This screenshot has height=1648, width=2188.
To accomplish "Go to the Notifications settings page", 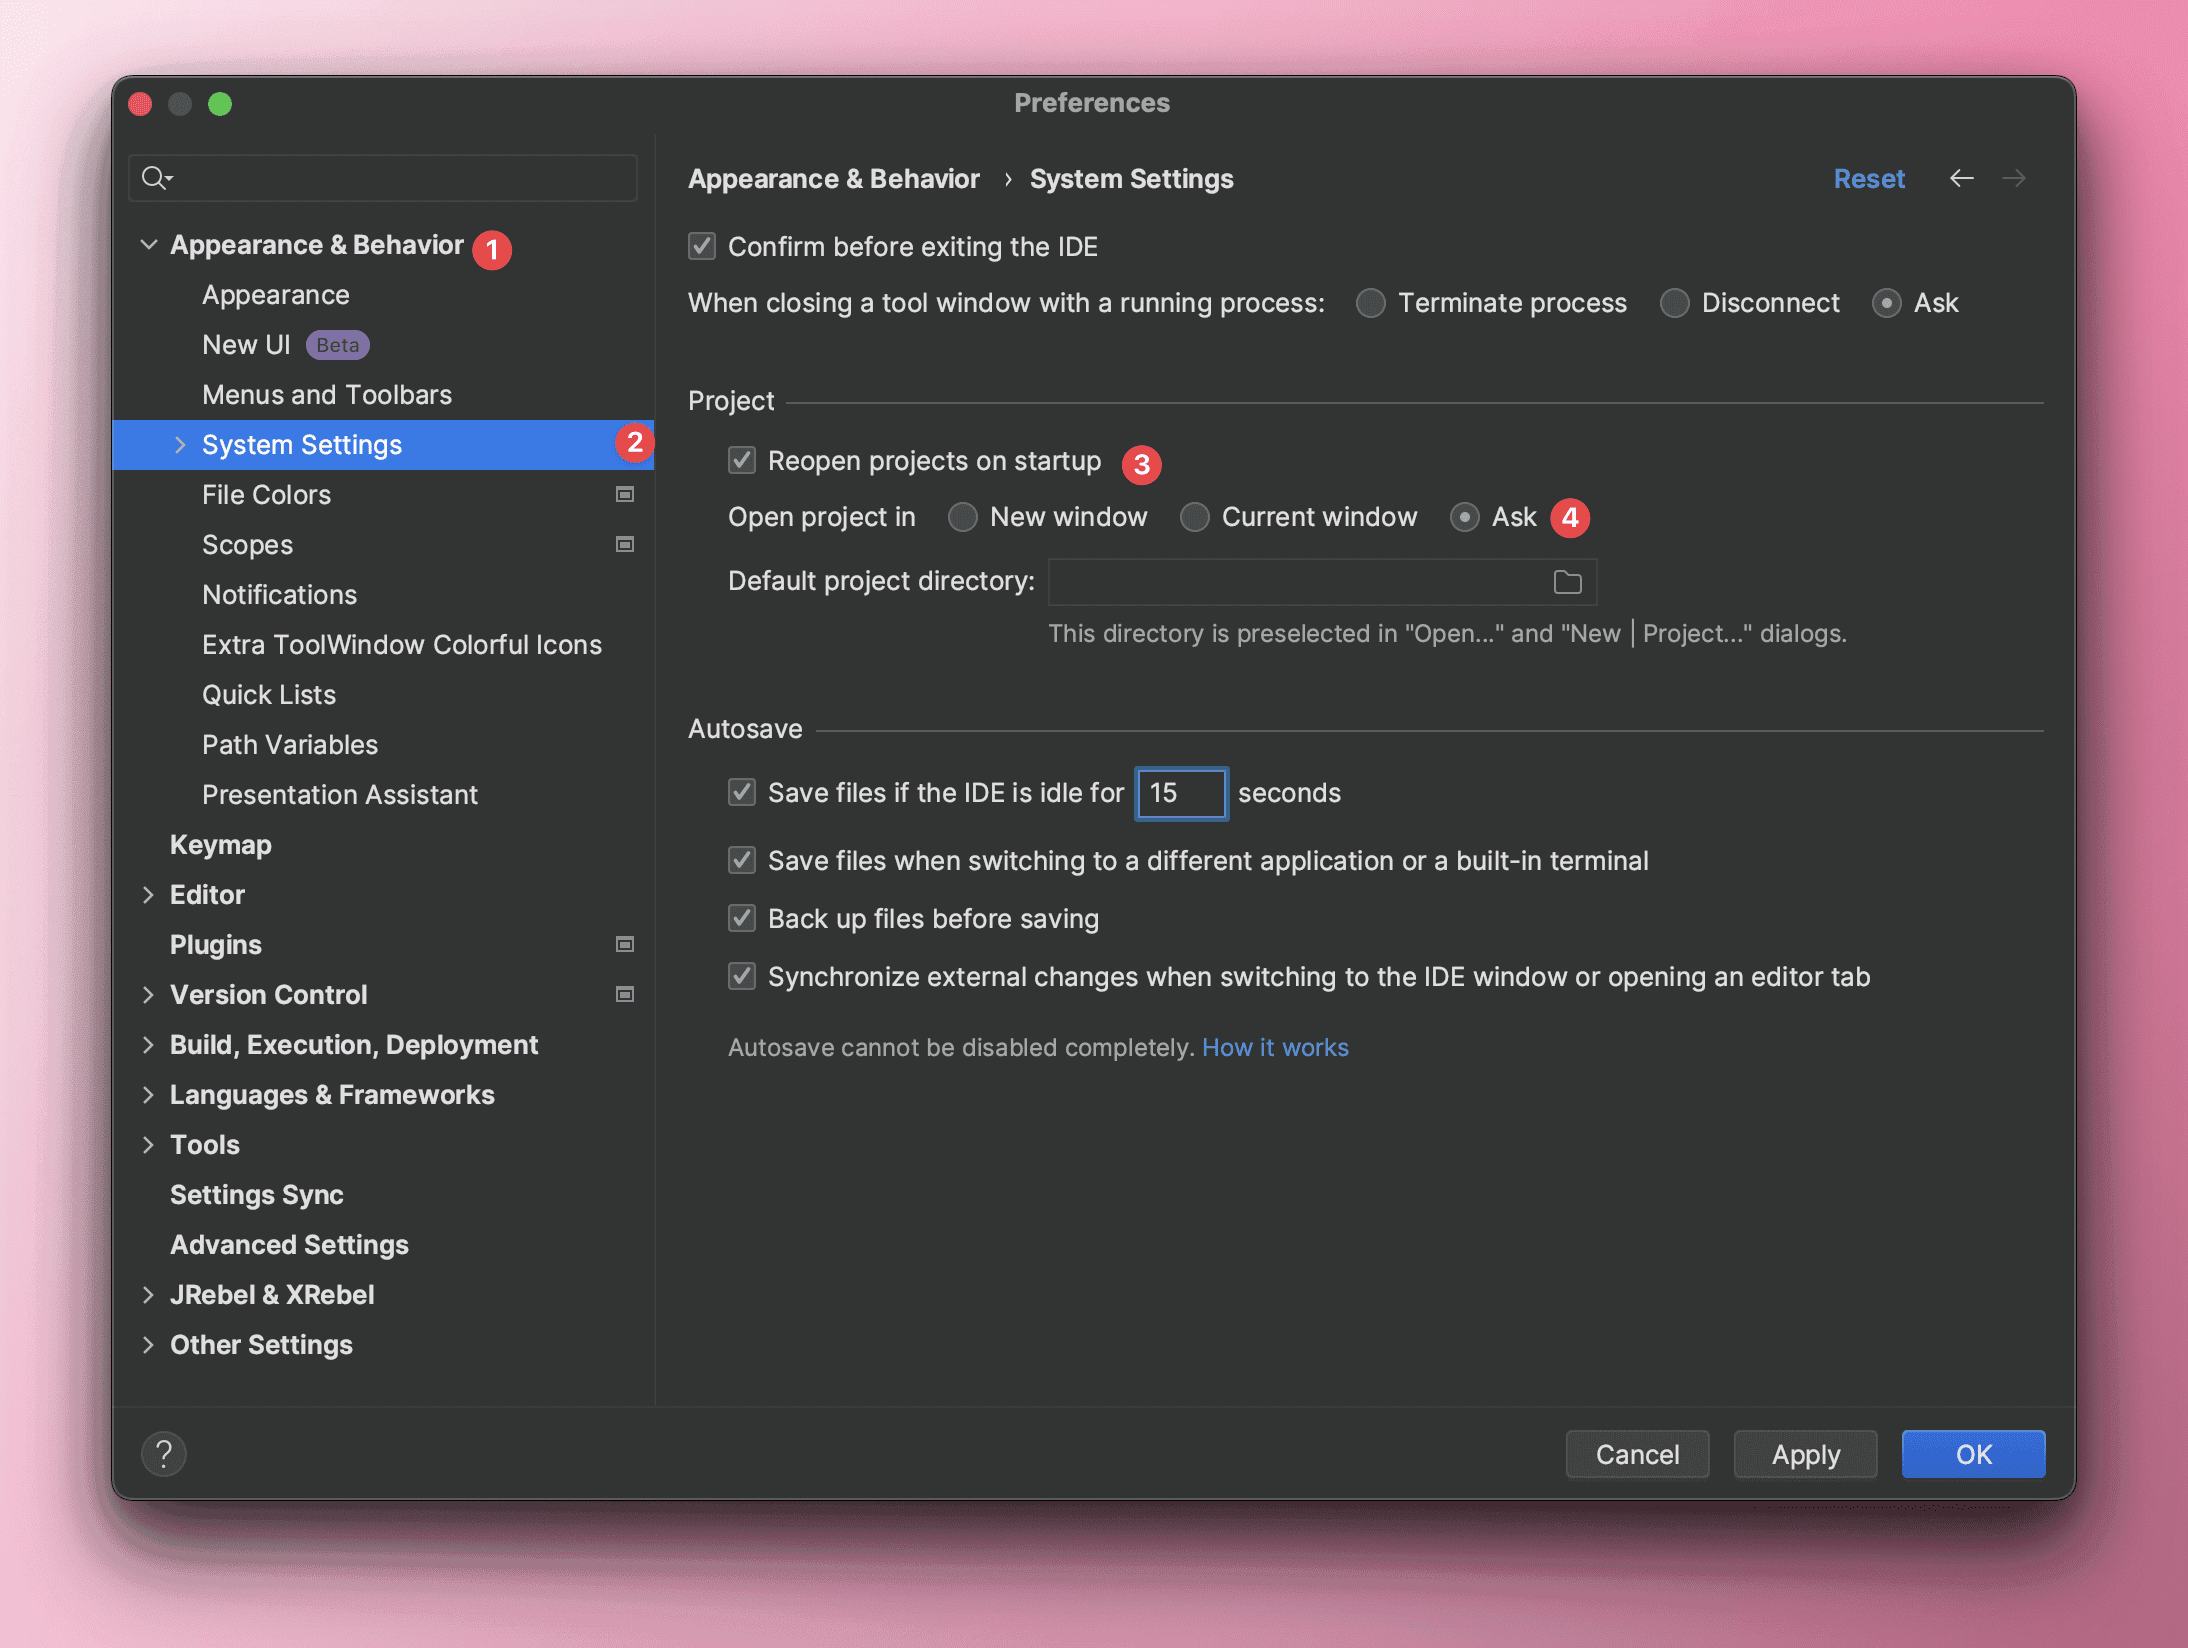I will pyautogui.click(x=279, y=595).
